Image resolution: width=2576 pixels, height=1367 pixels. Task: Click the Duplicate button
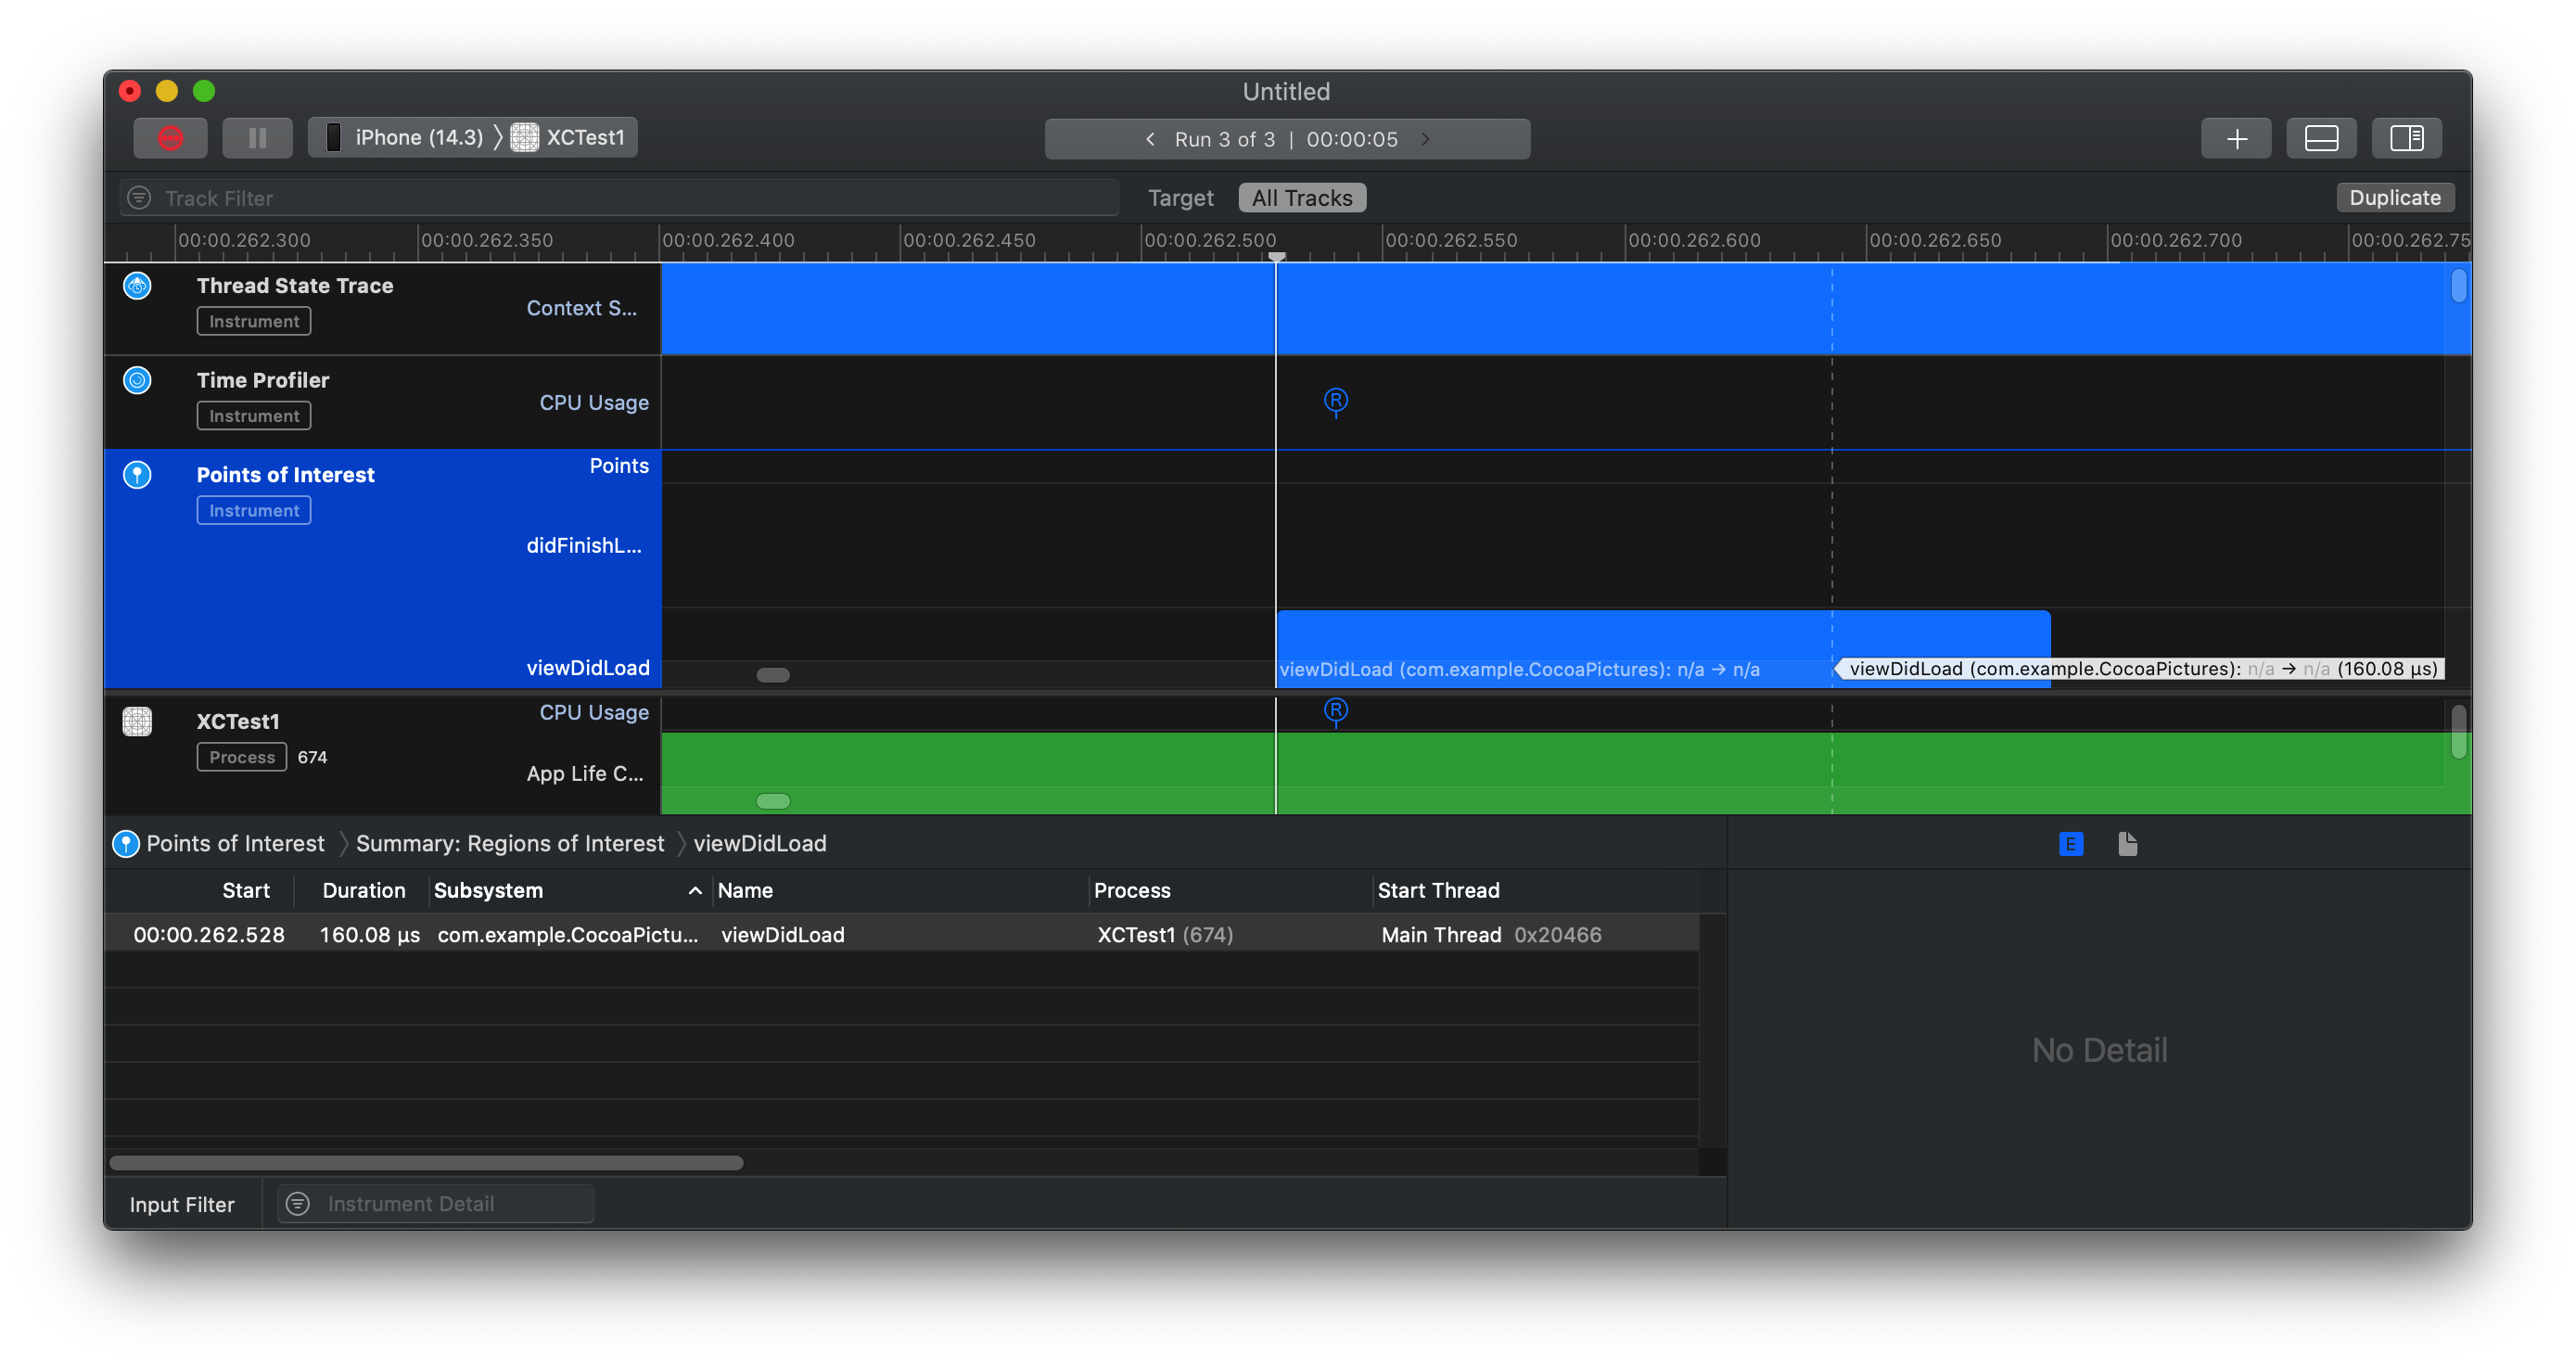coord(2395,197)
